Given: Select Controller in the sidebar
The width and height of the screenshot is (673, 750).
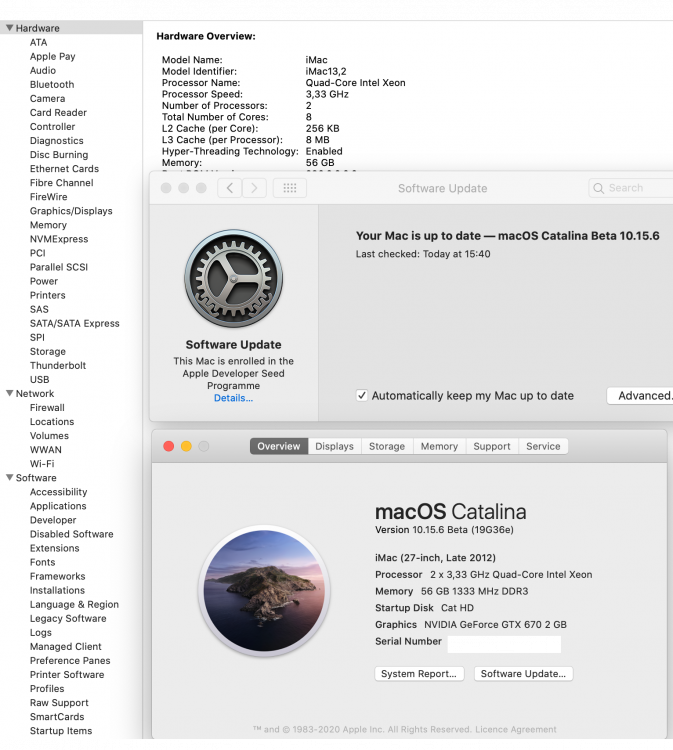Looking at the screenshot, I should click(52, 126).
